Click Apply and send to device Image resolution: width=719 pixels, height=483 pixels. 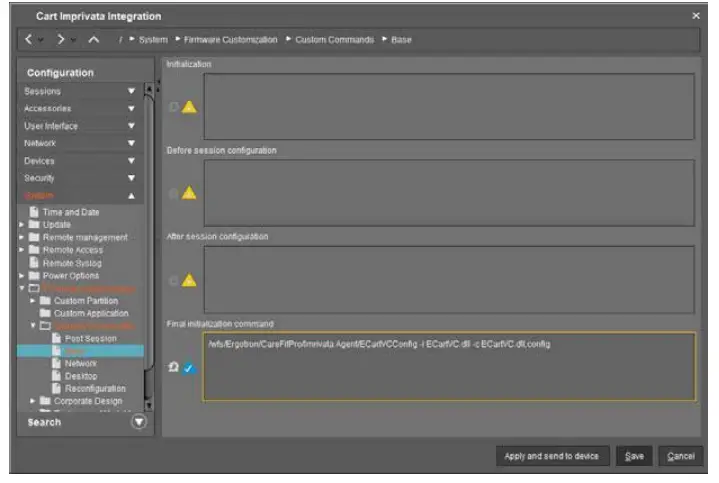tap(552, 456)
